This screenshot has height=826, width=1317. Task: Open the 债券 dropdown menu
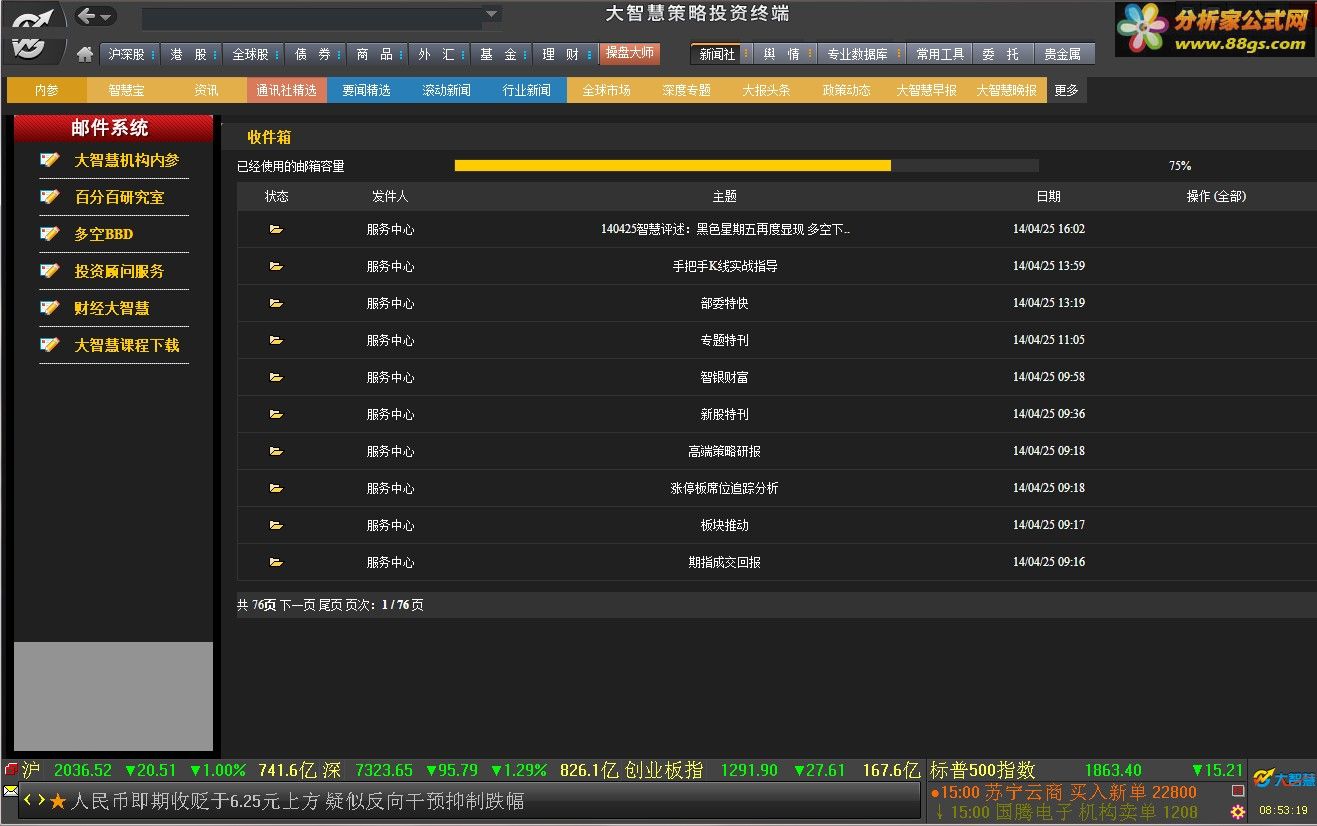click(314, 54)
